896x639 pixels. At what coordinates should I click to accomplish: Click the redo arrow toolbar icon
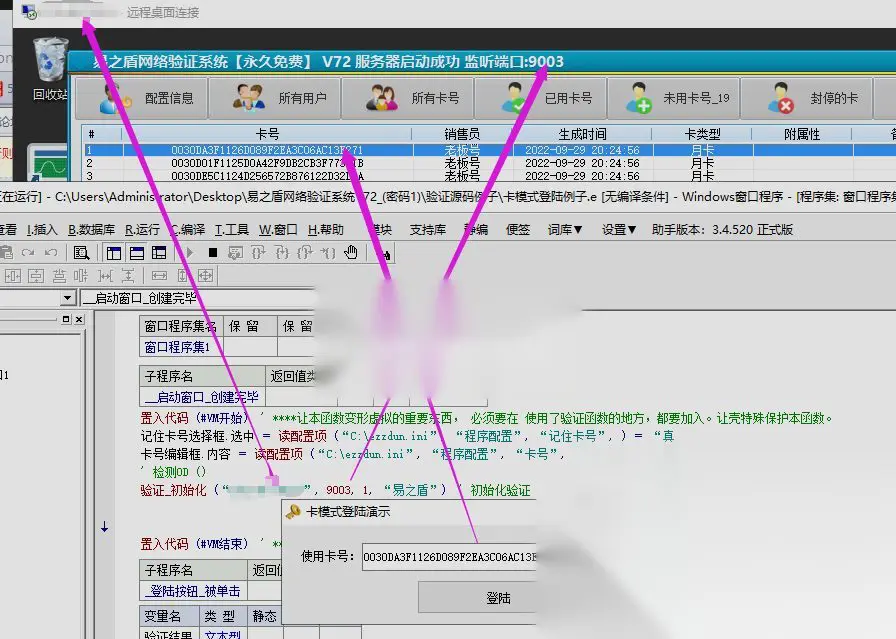click(28, 253)
